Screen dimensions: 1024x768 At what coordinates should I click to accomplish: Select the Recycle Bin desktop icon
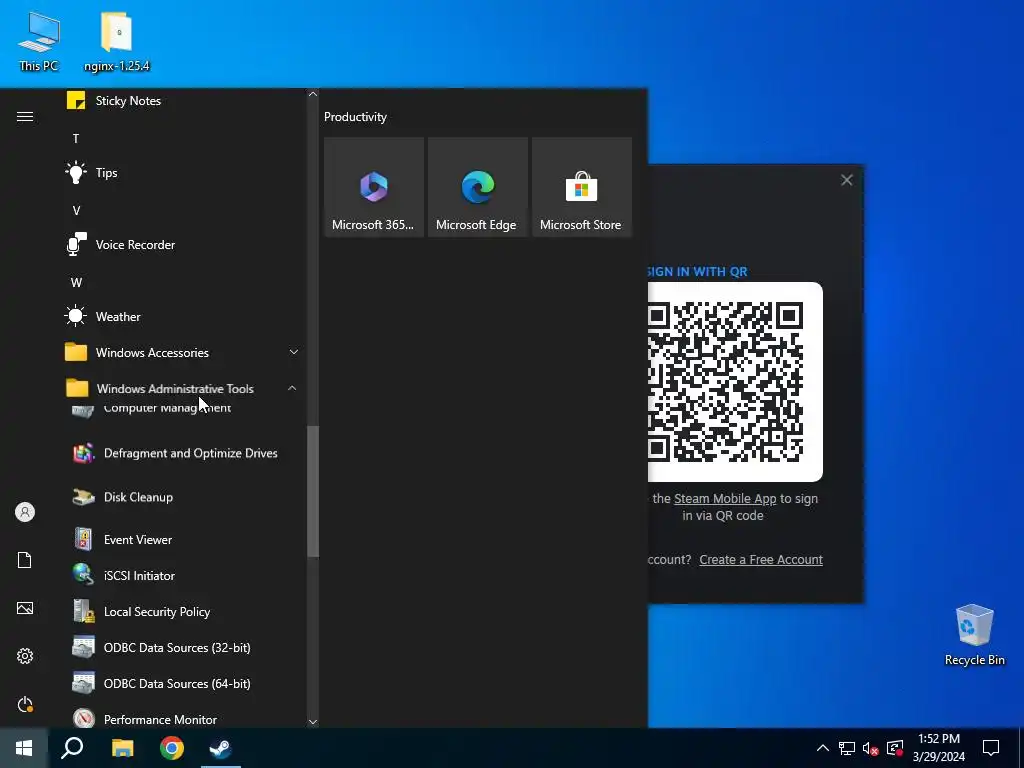[974, 635]
